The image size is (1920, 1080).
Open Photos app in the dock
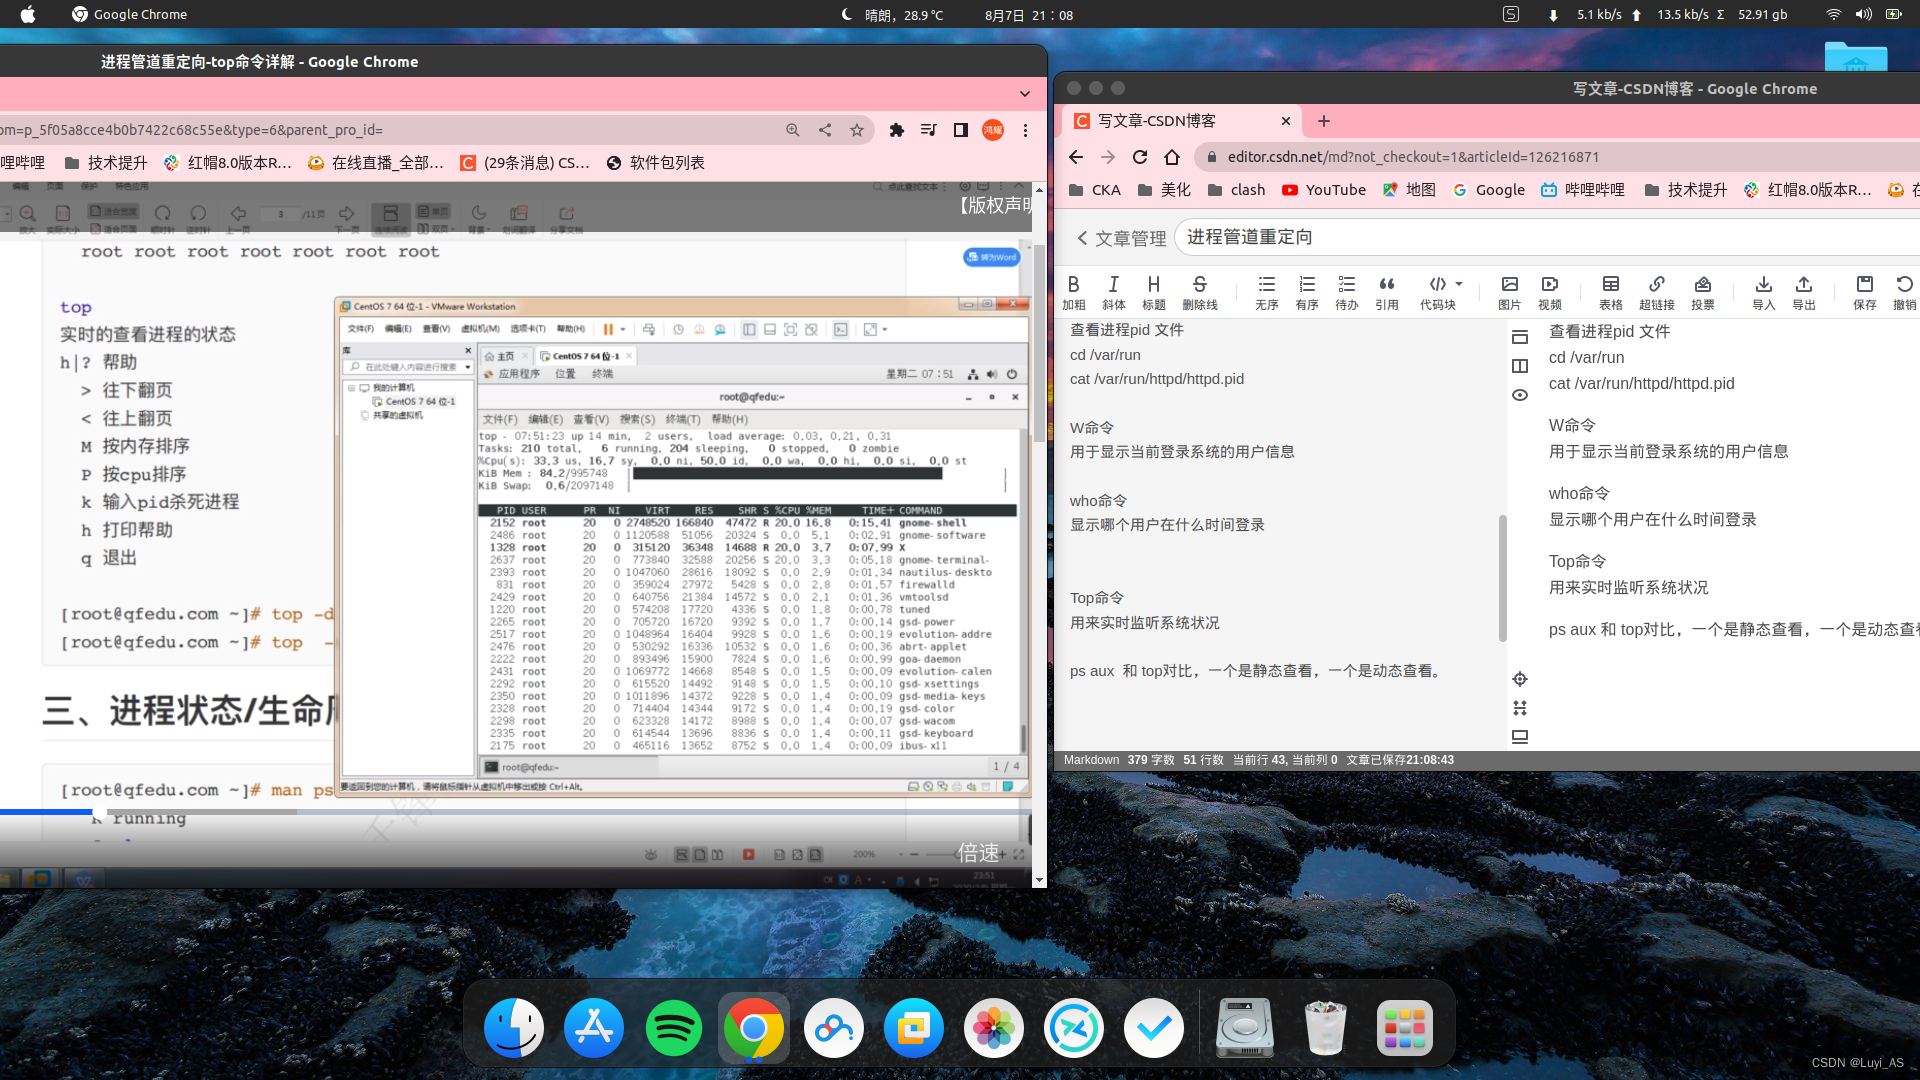(994, 1028)
